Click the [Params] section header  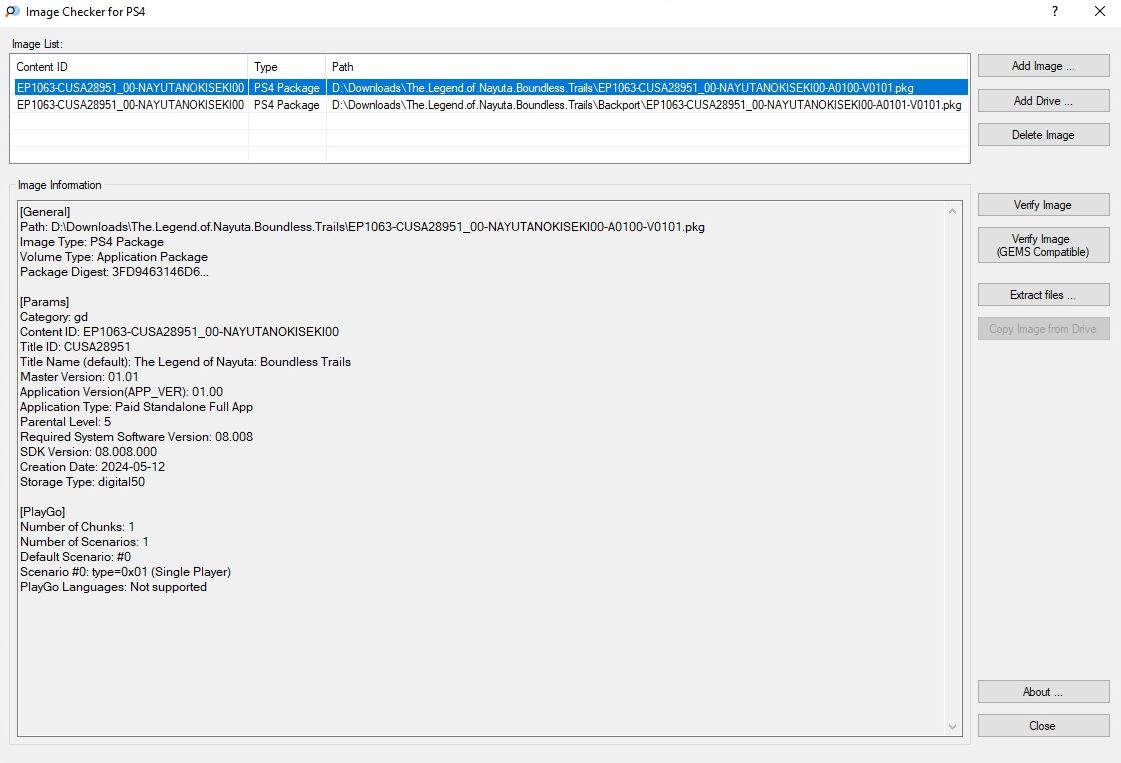tap(44, 302)
